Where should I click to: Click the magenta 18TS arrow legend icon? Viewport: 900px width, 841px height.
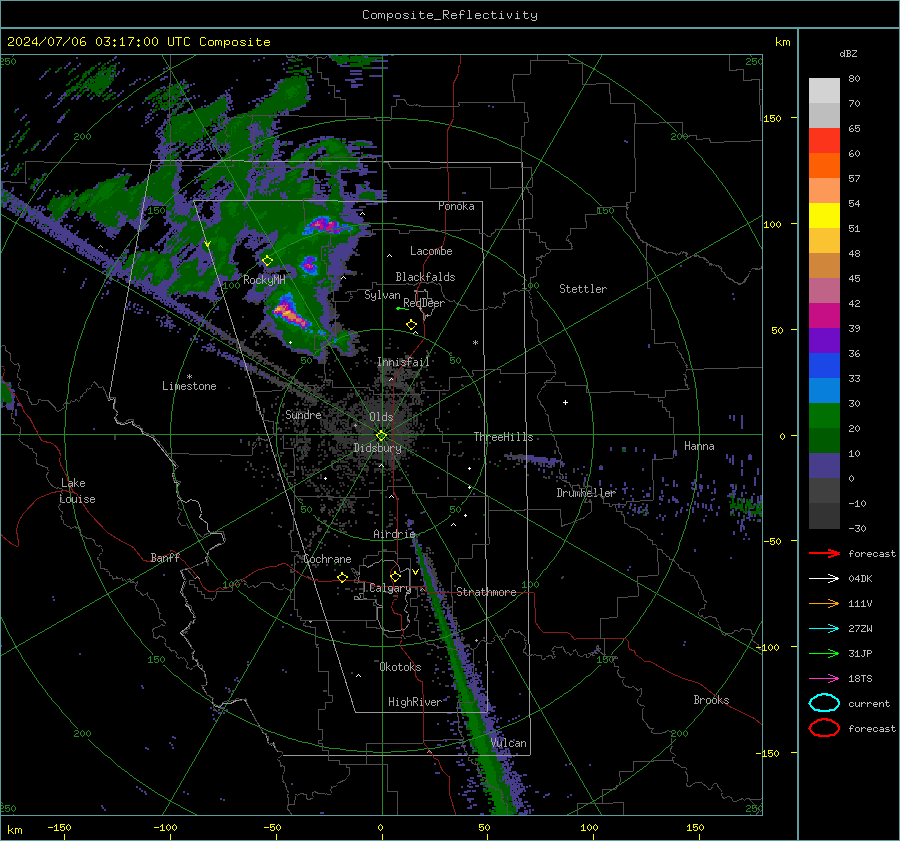(824, 679)
